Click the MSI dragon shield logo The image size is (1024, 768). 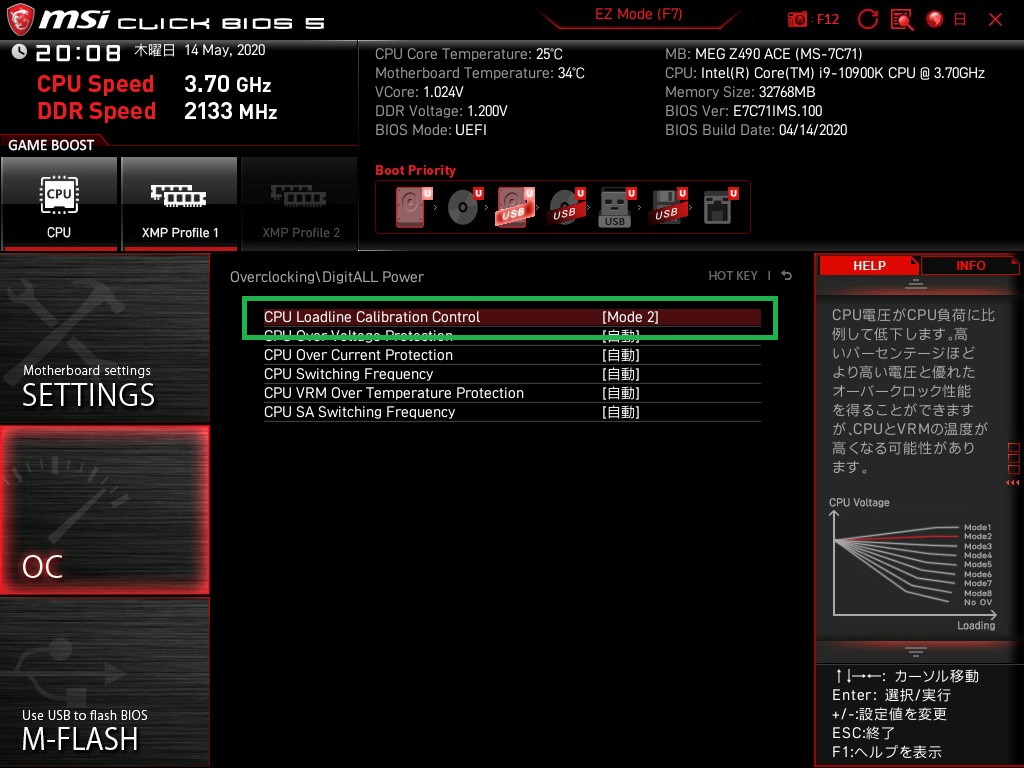(x=20, y=19)
